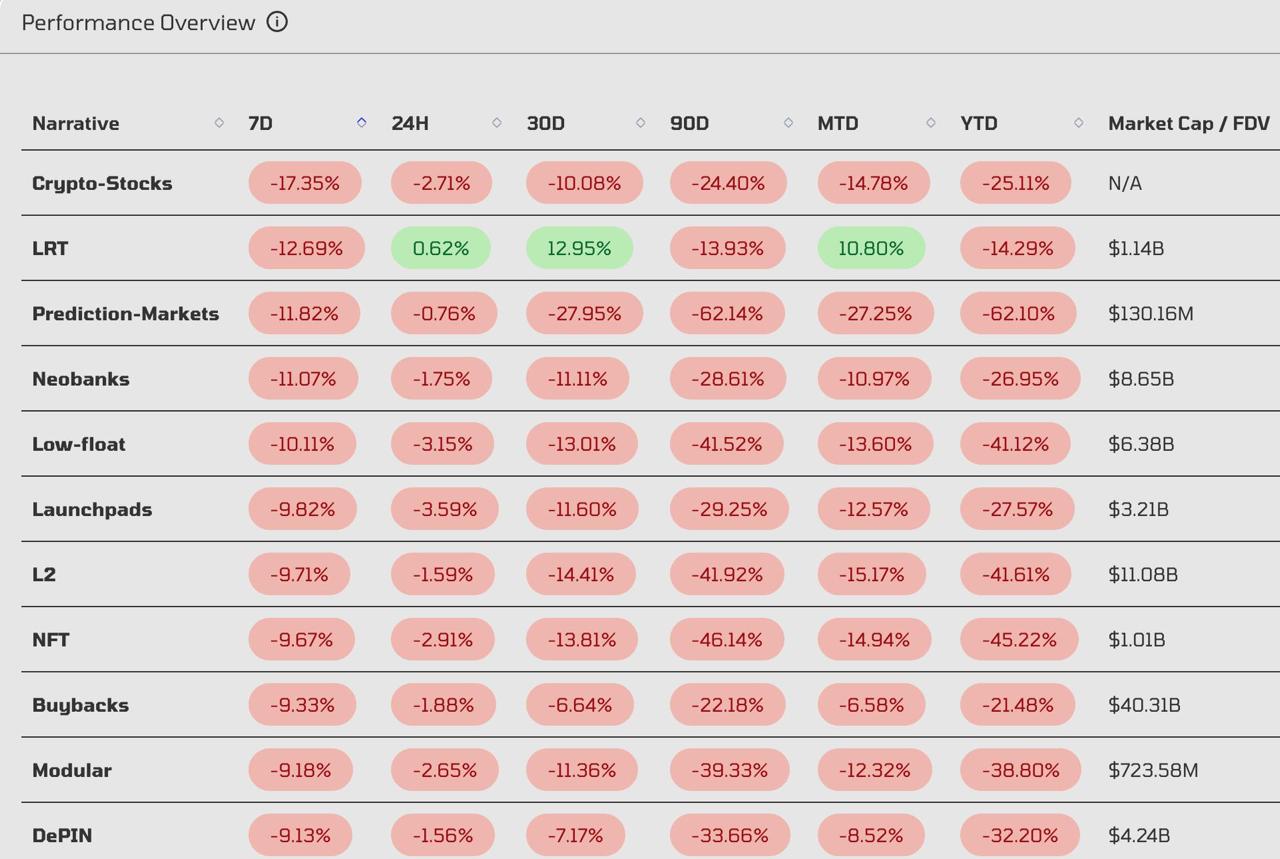
Task: Open the Prediction-Markets narrative
Action: pyautogui.click(x=125, y=313)
